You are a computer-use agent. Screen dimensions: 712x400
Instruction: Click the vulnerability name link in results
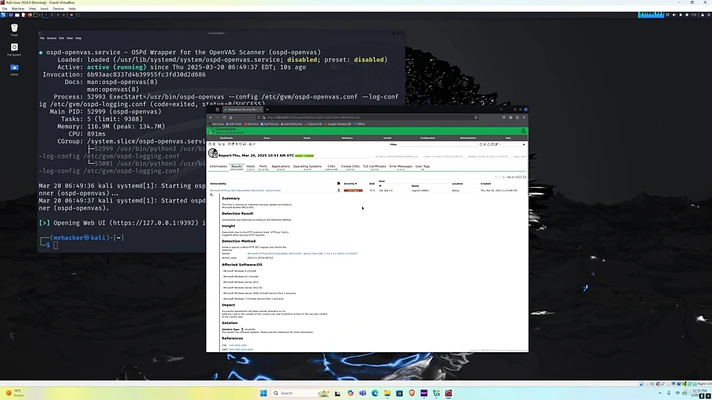coord(245,189)
